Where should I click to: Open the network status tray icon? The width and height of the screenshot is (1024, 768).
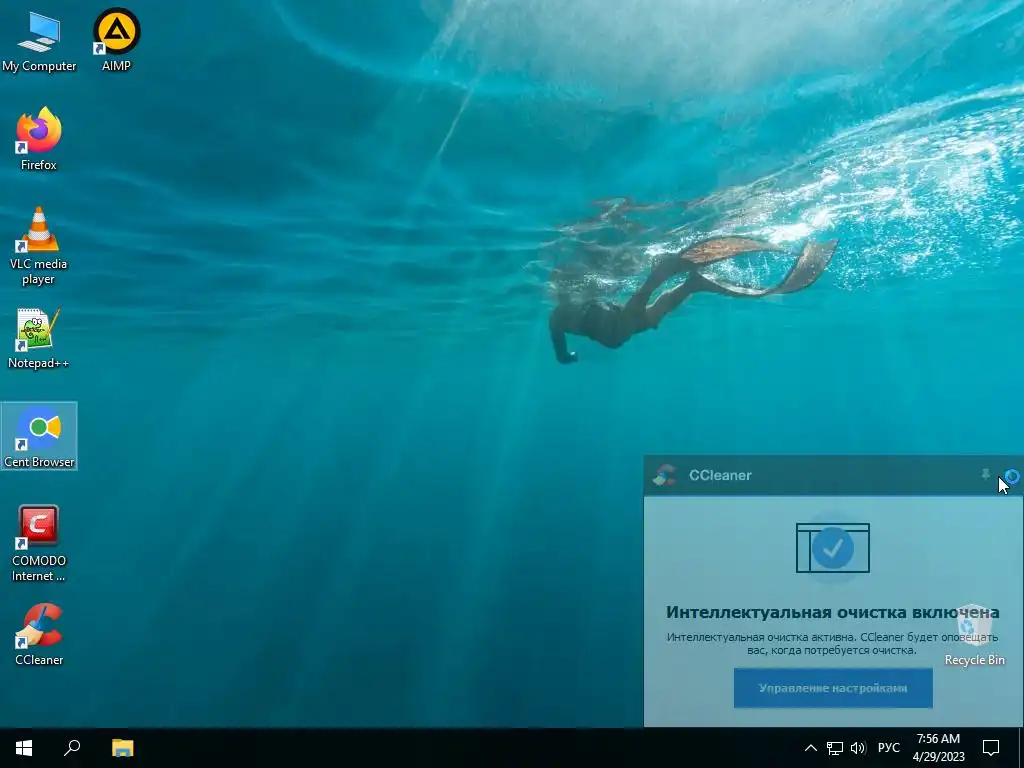pyautogui.click(x=835, y=748)
